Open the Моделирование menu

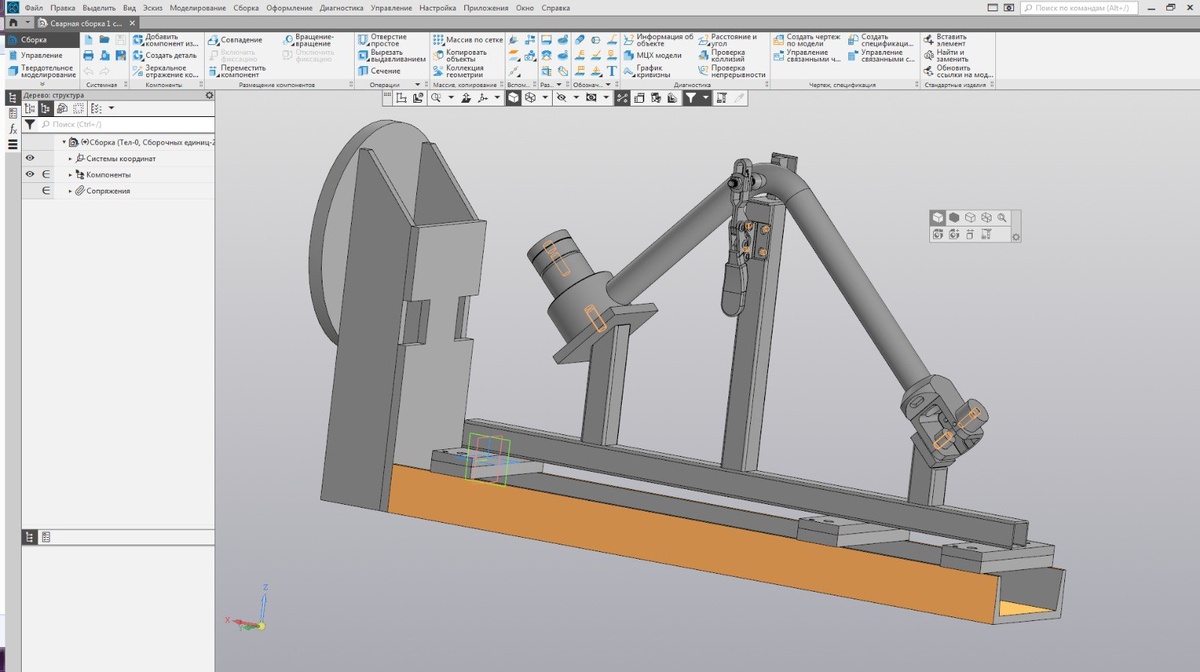(x=197, y=8)
